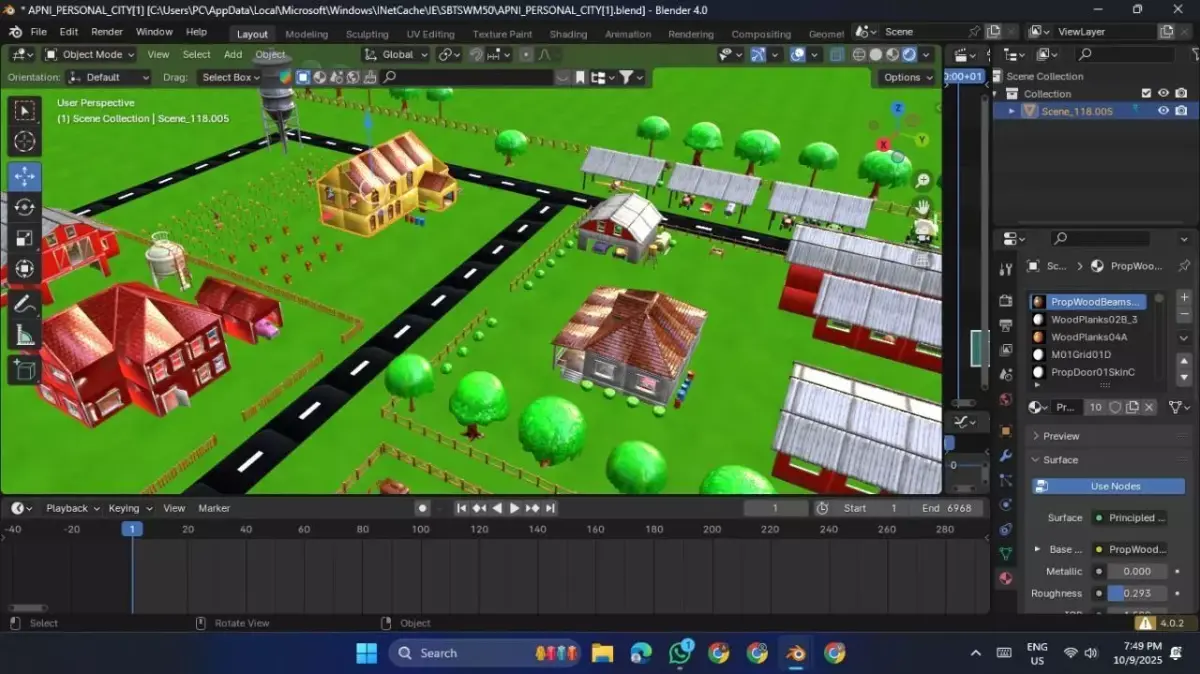The height and width of the screenshot is (674, 1200).
Task: Pin the properties editor context
Action: point(1184,266)
